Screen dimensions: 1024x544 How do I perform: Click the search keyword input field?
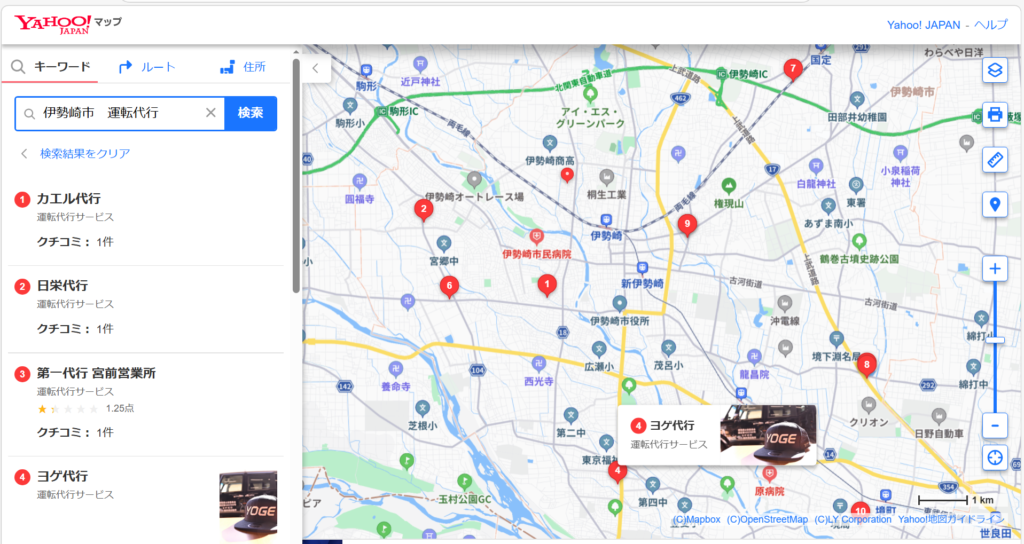[x=118, y=113]
